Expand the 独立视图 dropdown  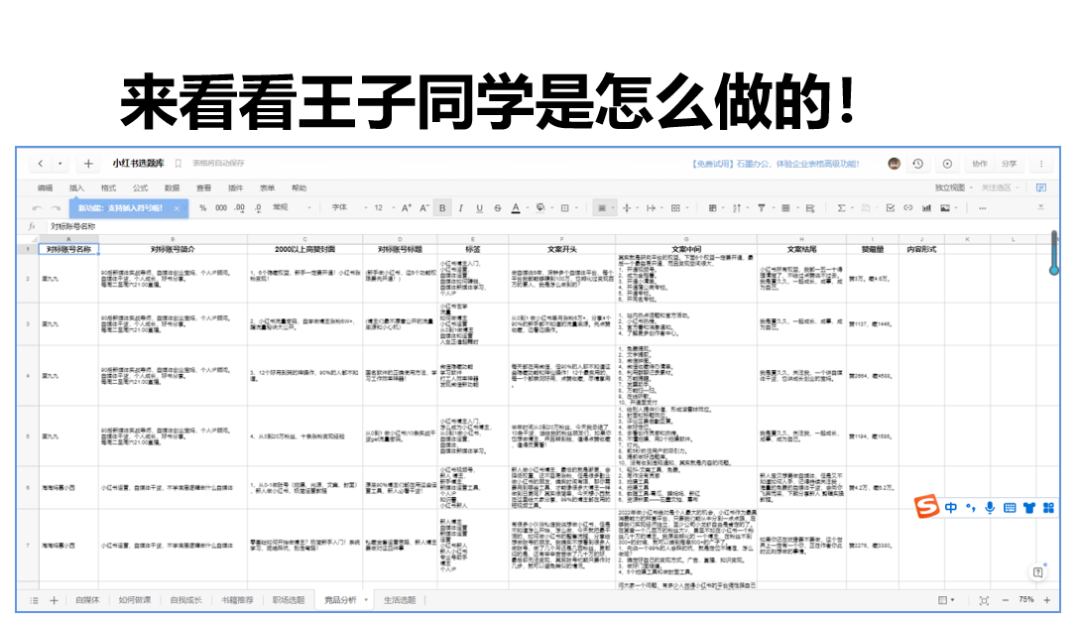pos(953,187)
